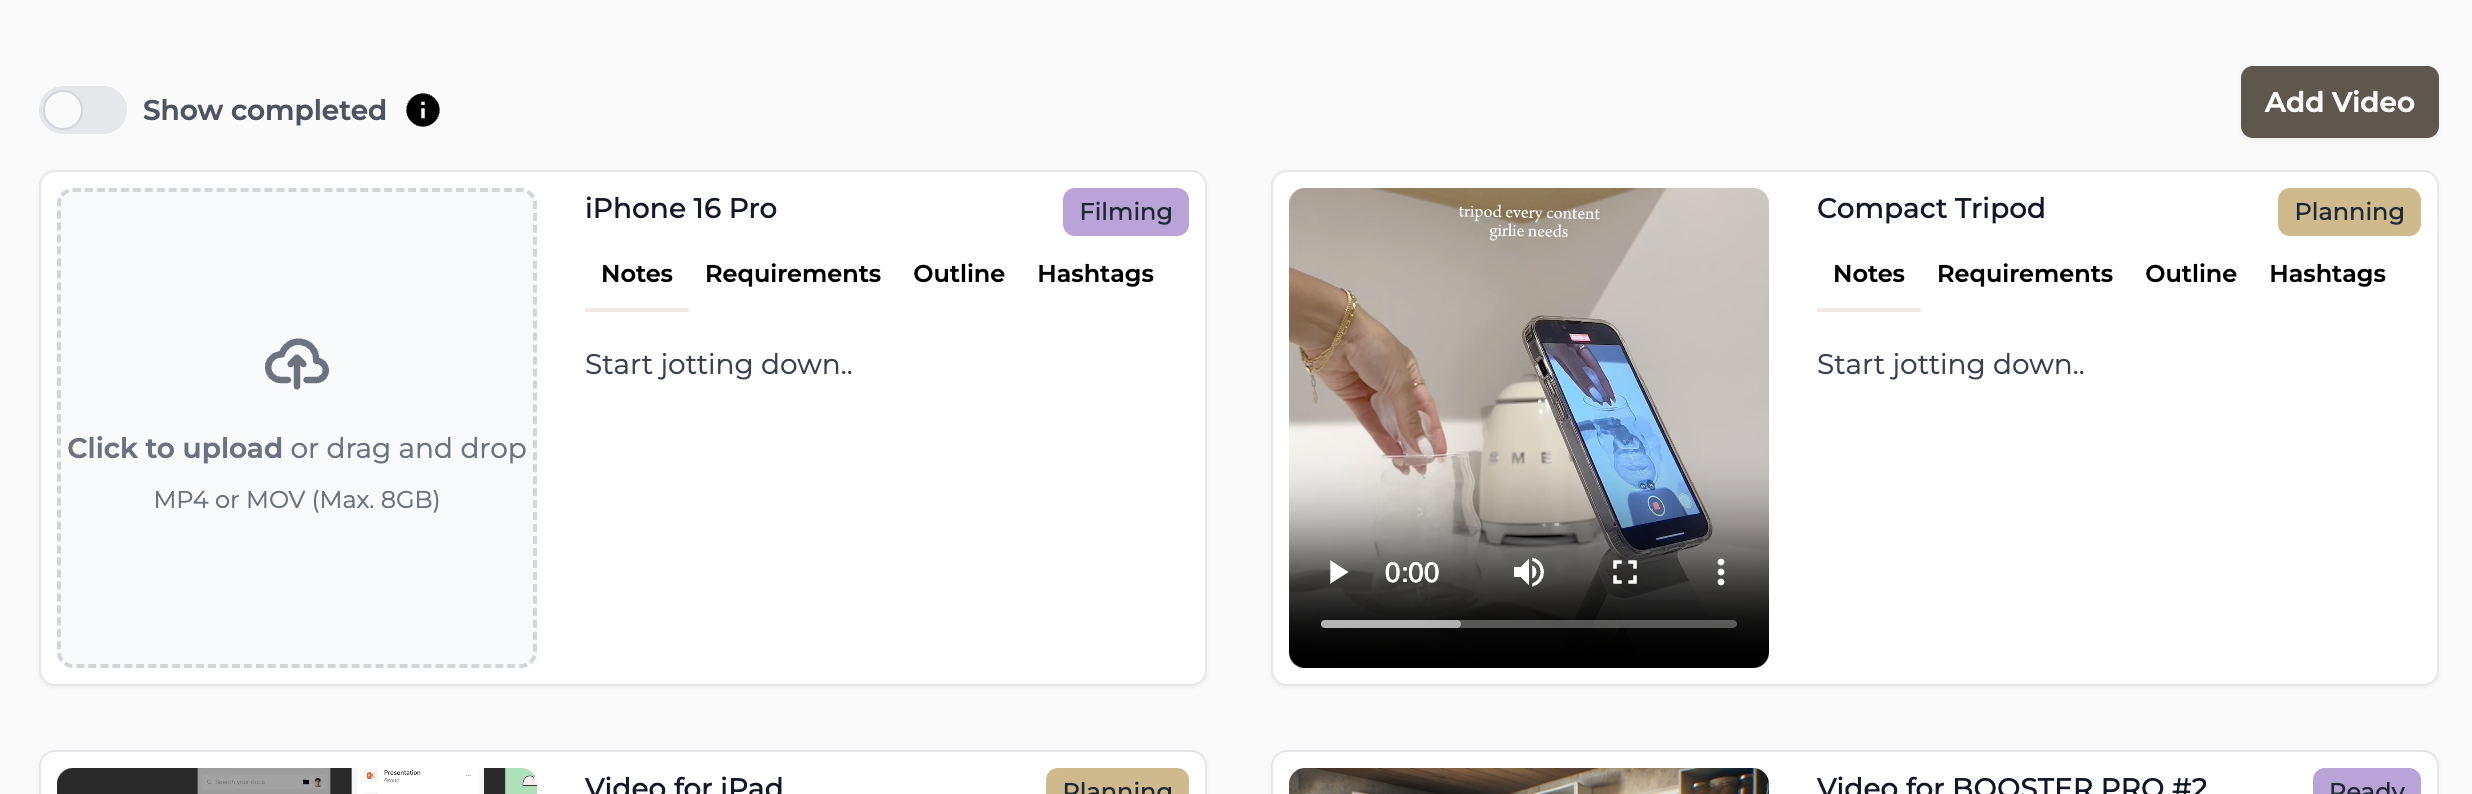This screenshot has width=2472, height=794.
Task: Click the Add Video button
Action: click(x=2339, y=102)
